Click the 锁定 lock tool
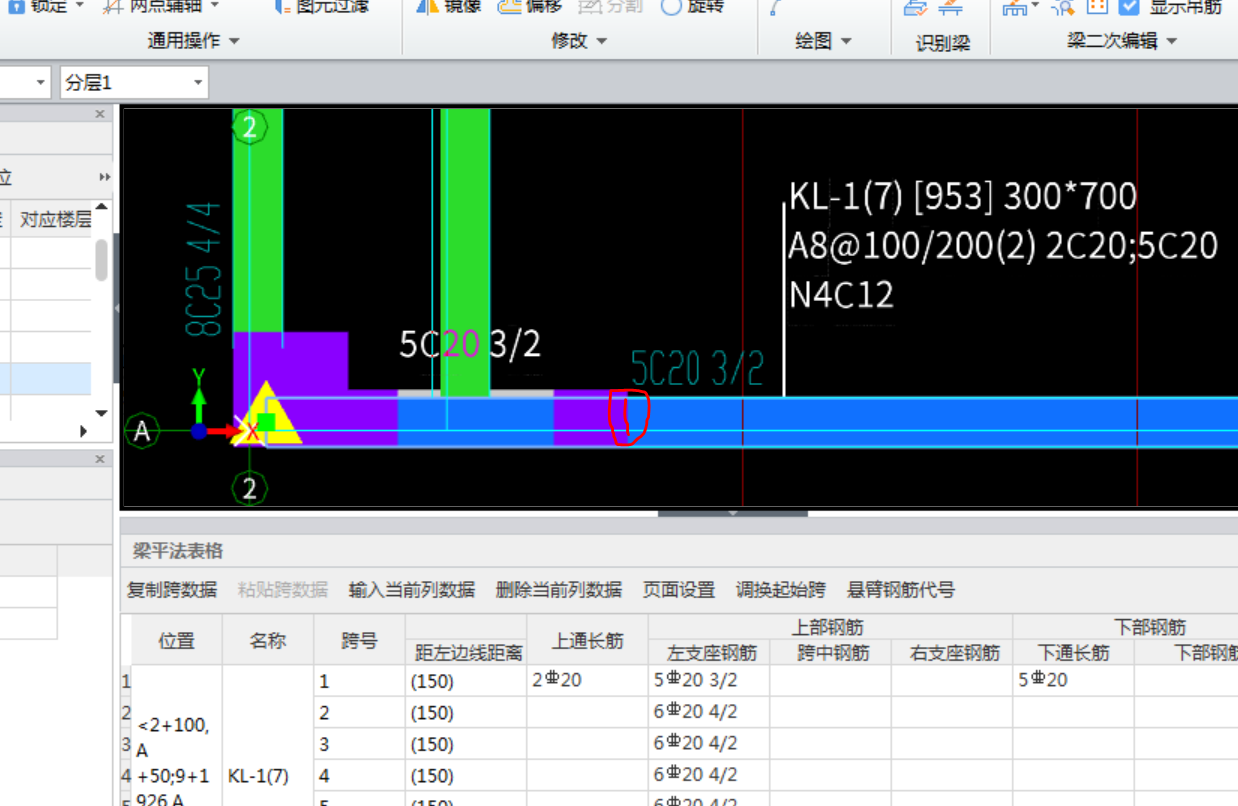 [38, 6]
